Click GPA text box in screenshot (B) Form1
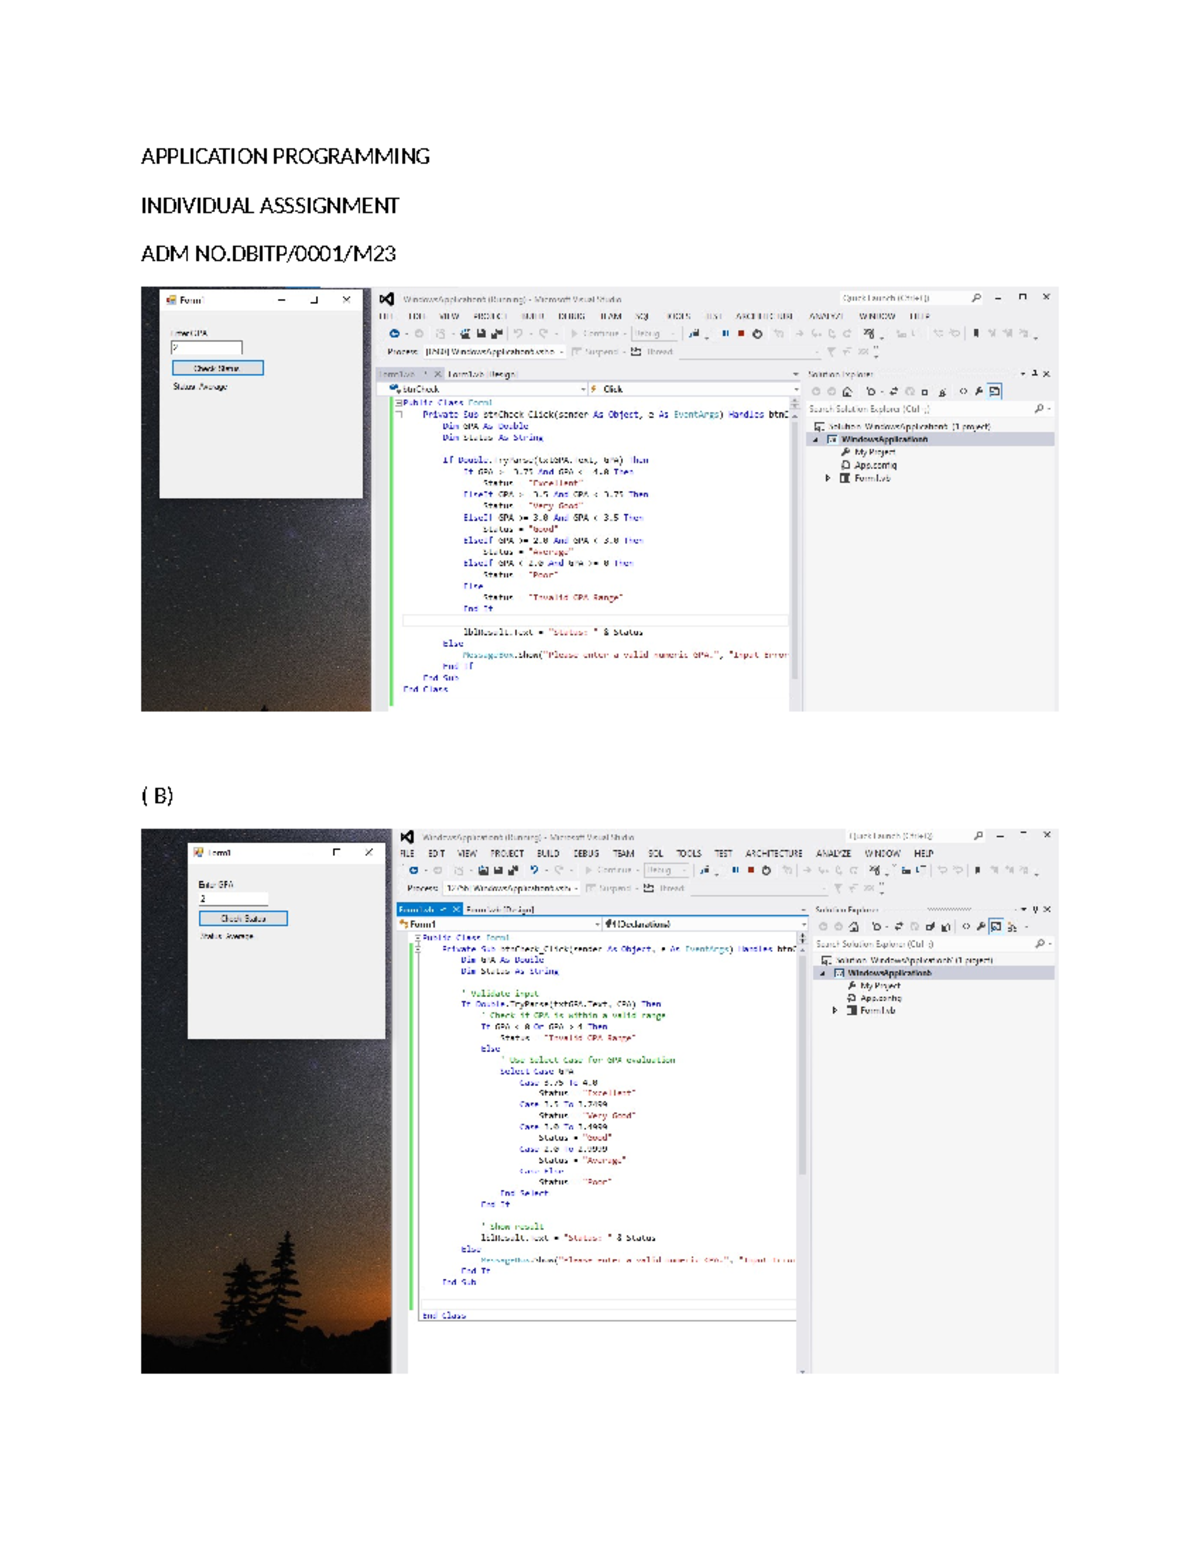Viewport: 1200px width, 1553px height. coord(233,898)
